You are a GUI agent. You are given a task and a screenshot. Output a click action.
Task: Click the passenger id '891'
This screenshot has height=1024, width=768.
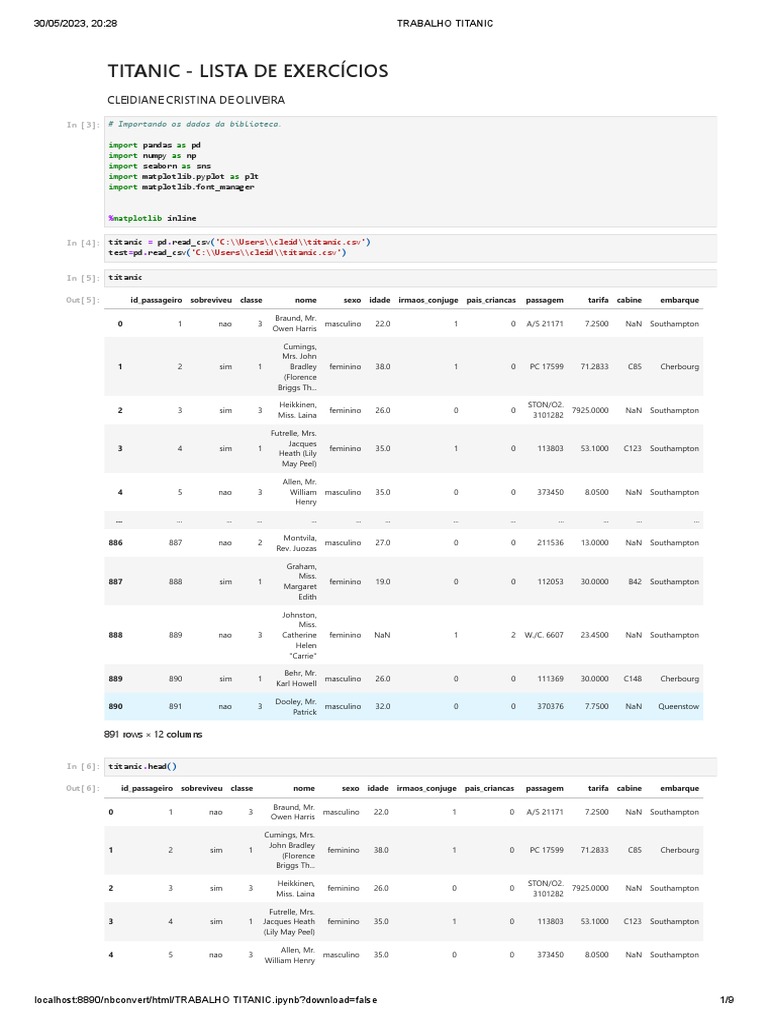(x=176, y=707)
